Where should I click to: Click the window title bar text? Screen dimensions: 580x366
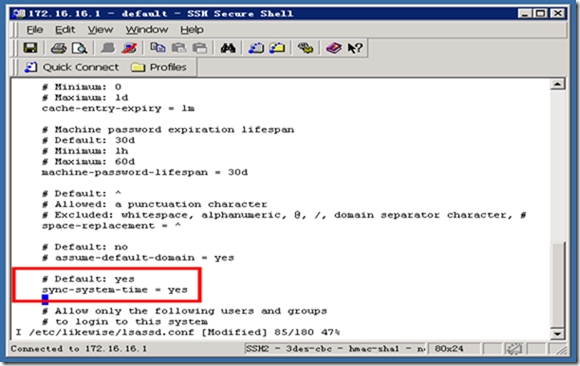click(x=161, y=14)
